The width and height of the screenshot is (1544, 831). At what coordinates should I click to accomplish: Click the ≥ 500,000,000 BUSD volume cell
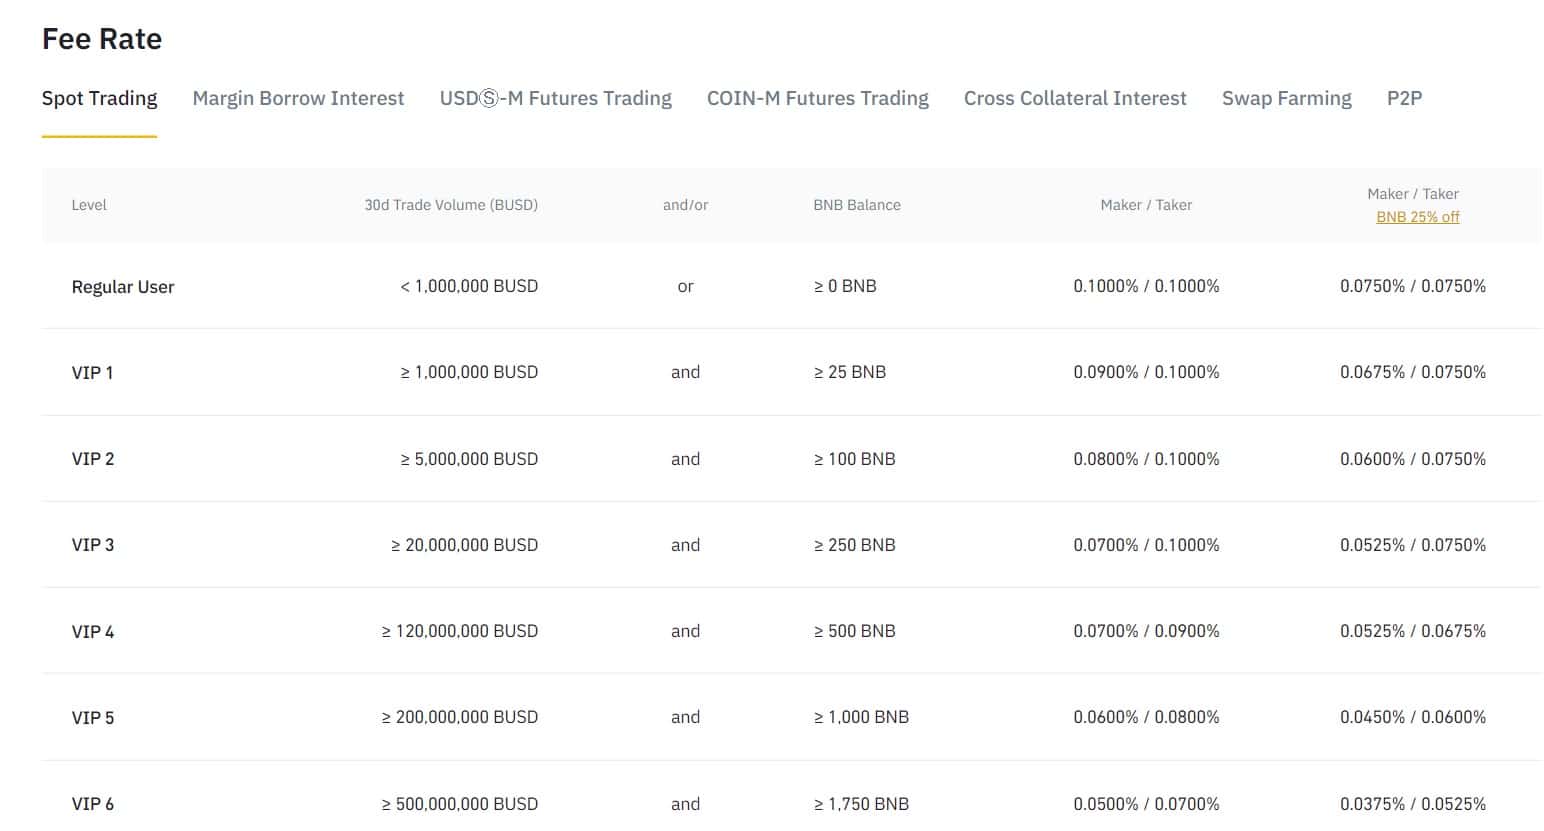tap(460, 804)
